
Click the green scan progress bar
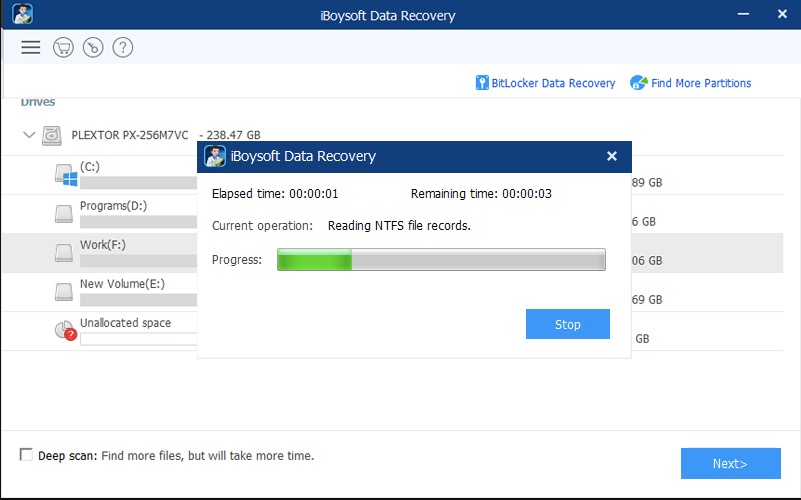(x=441, y=260)
